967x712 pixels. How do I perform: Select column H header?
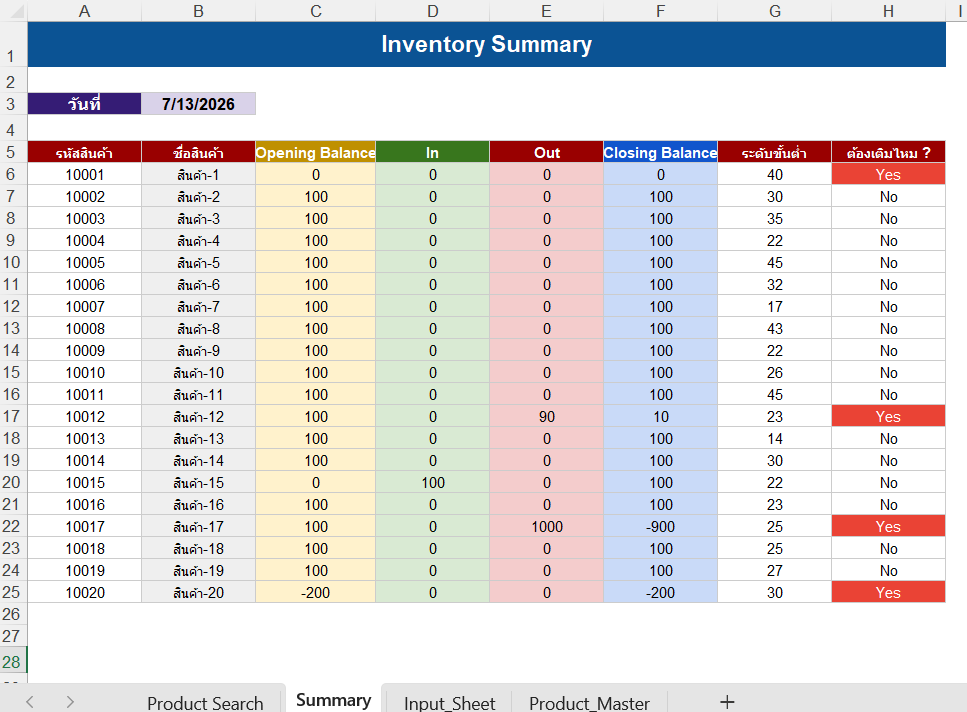point(888,11)
